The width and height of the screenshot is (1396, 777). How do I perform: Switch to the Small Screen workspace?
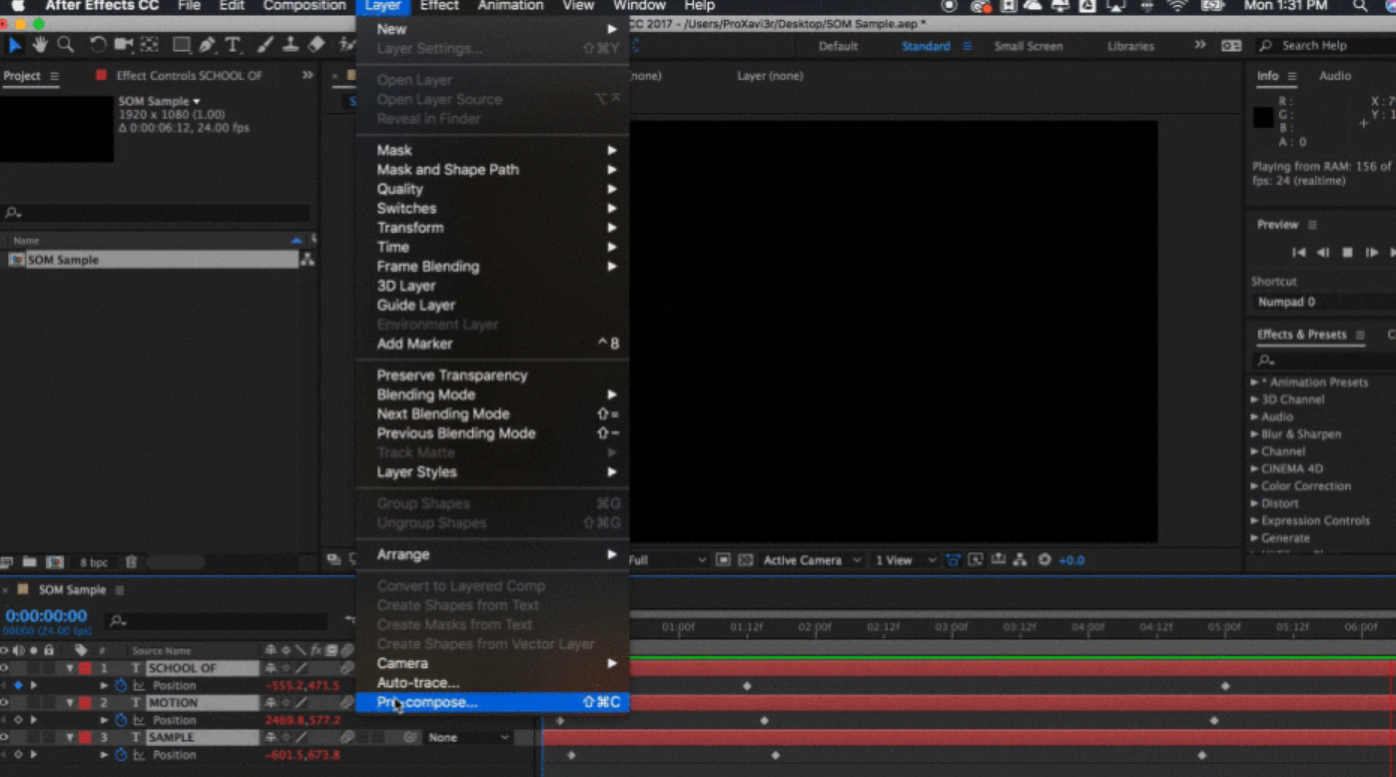pos(1028,46)
